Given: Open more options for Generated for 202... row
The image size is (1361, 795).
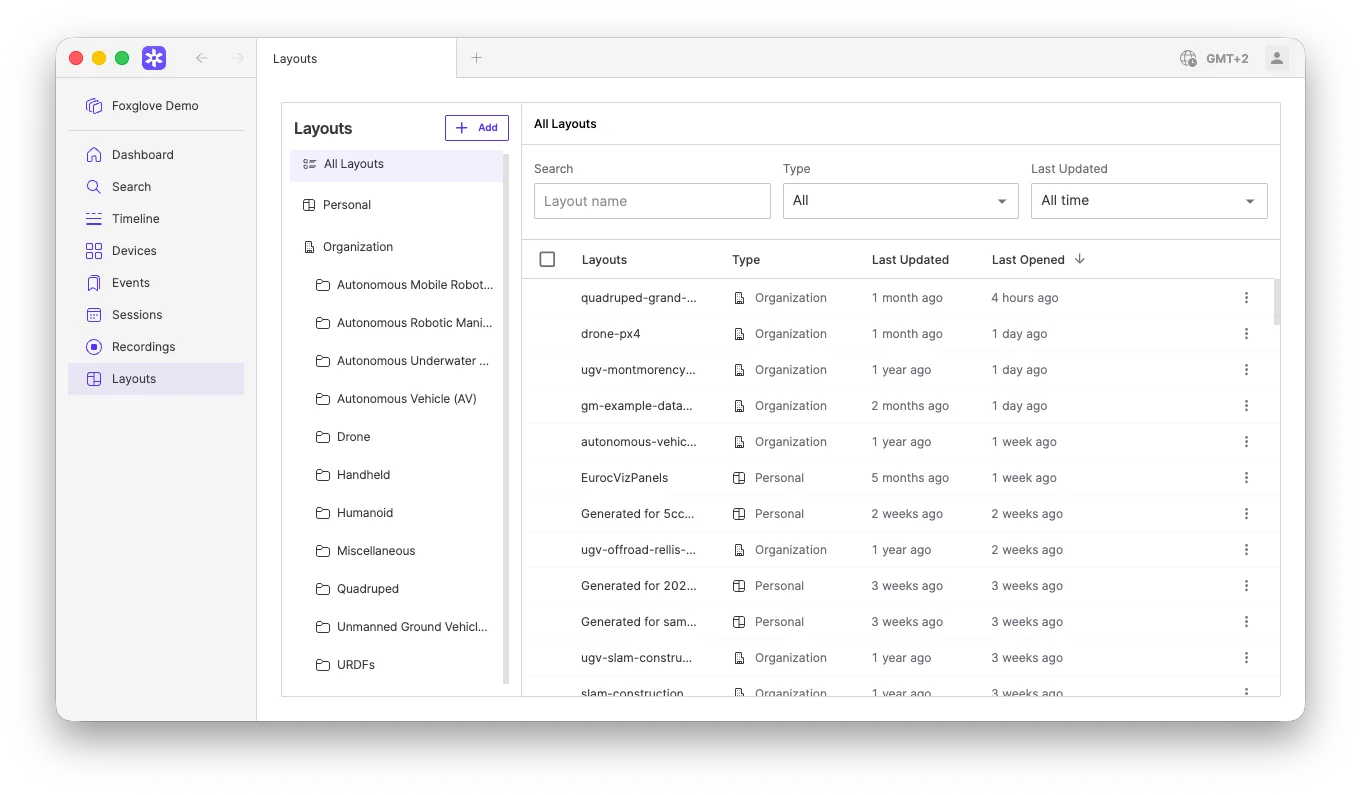Looking at the screenshot, I should click(x=1246, y=586).
